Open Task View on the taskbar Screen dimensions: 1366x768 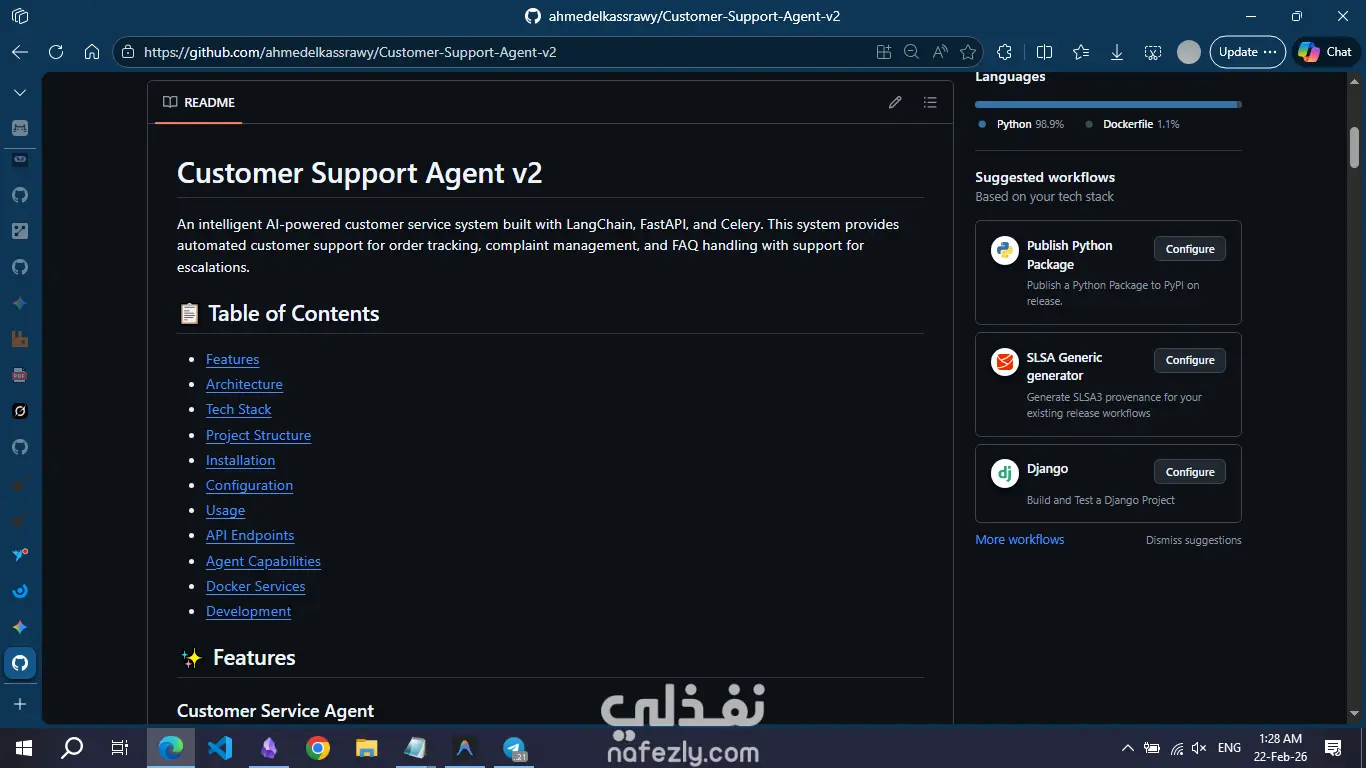click(120, 747)
